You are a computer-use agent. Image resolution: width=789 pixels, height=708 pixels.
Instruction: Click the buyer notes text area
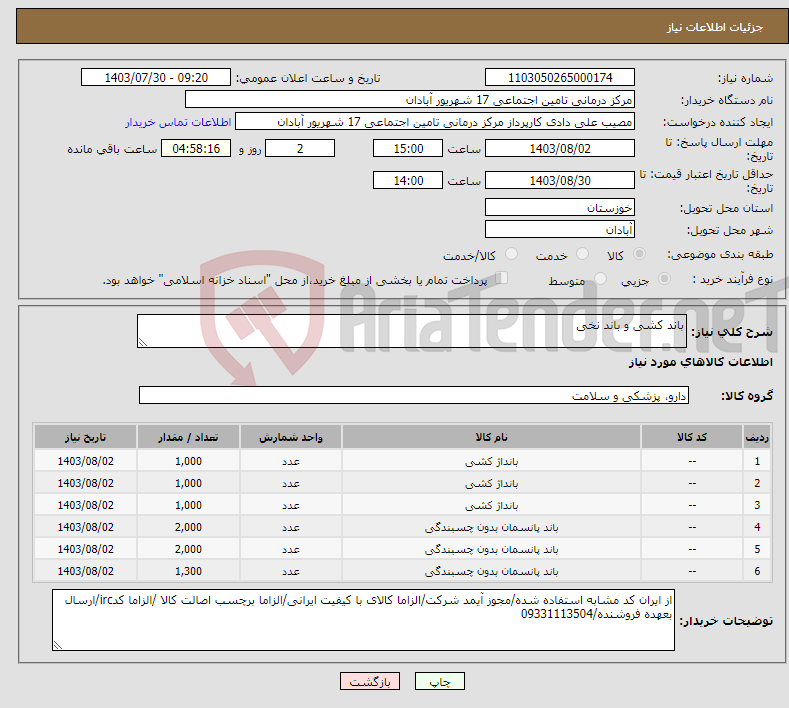[363, 620]
